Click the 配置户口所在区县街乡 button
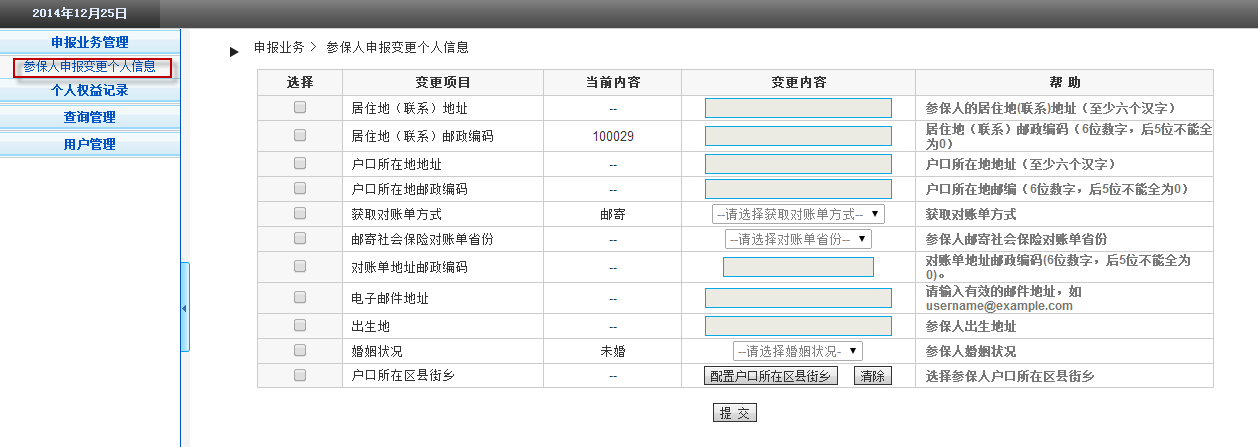The width and height of the screenshot is (1258, 447). point(770,376)
